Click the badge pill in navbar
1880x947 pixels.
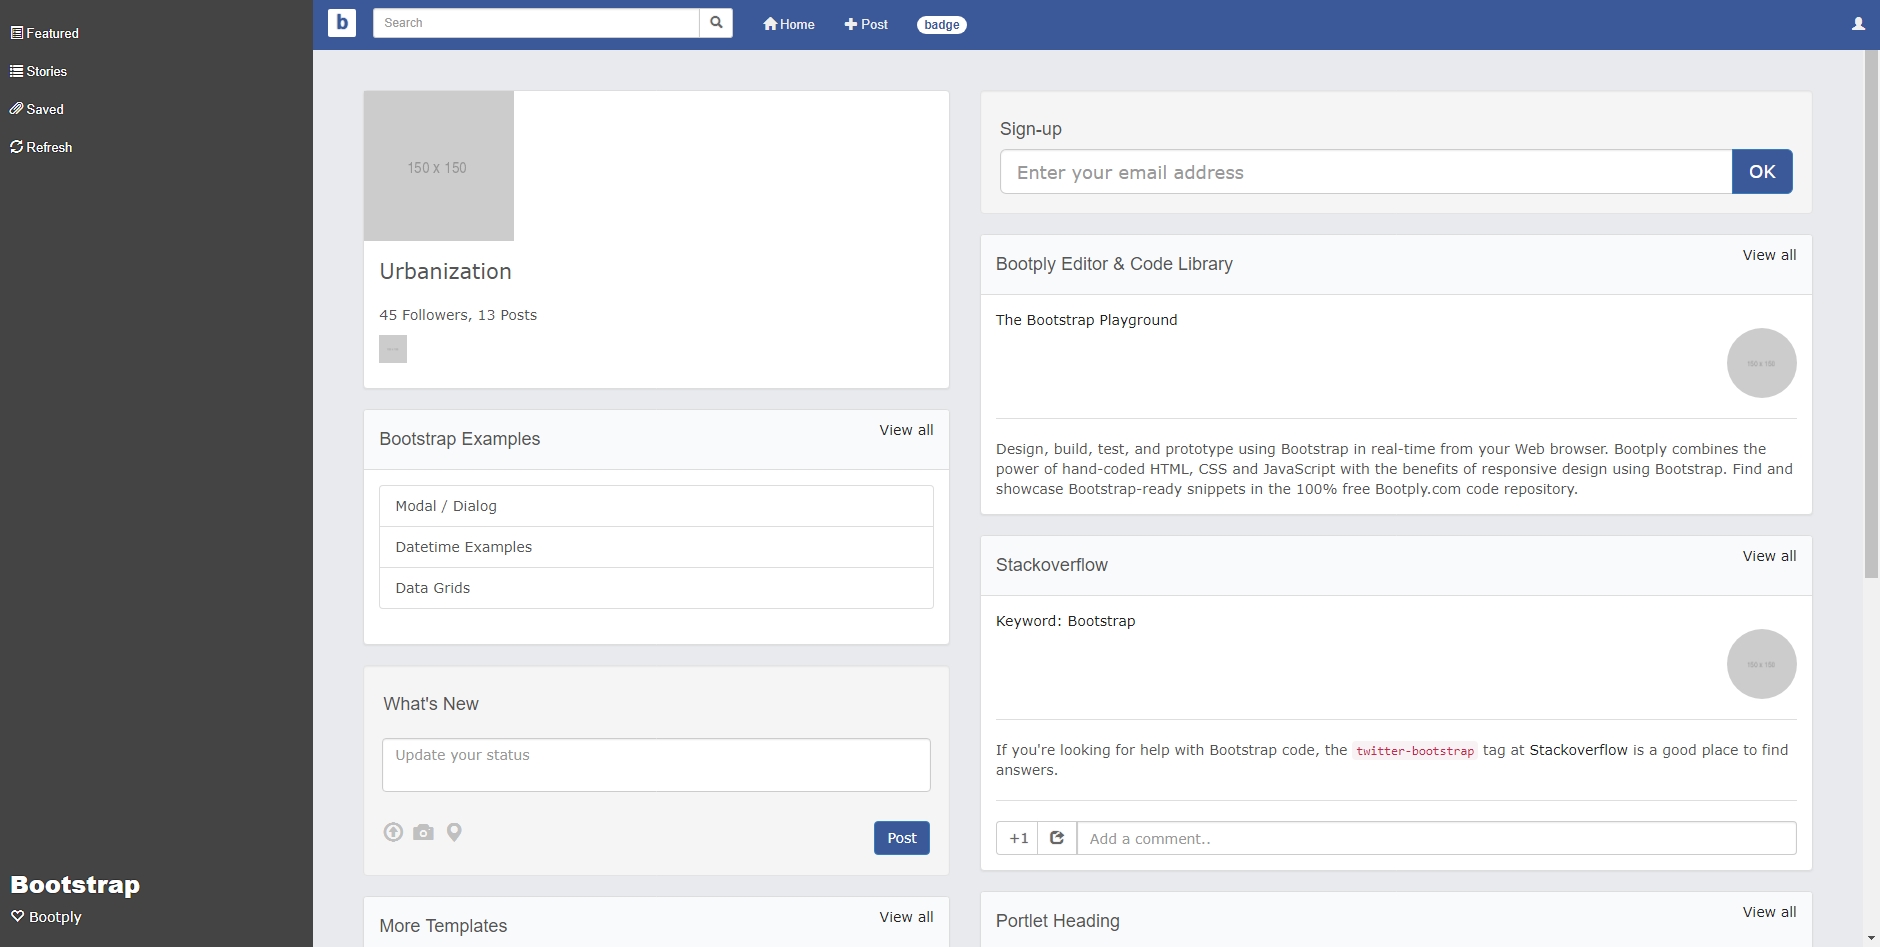(942, 25)
